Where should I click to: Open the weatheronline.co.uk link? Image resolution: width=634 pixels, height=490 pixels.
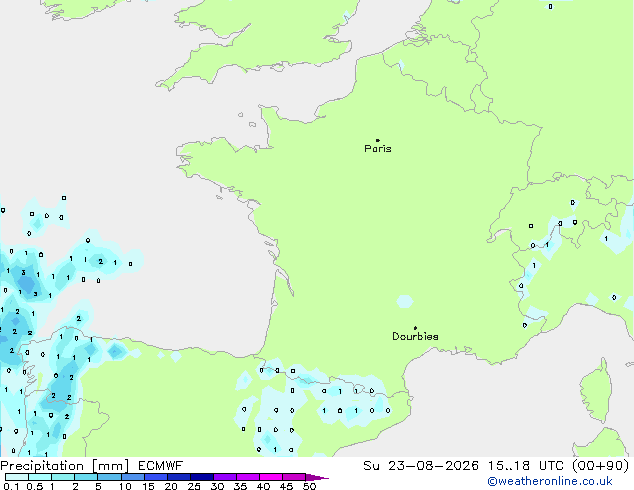[x=550, y=482]
